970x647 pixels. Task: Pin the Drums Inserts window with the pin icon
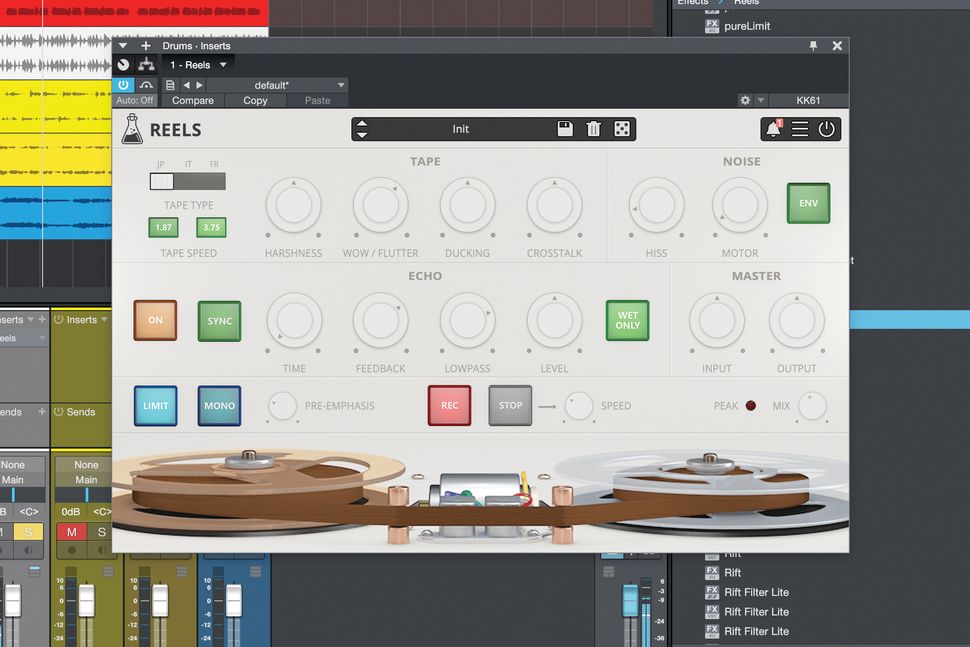pyautogui.click(x=814, y=45)
